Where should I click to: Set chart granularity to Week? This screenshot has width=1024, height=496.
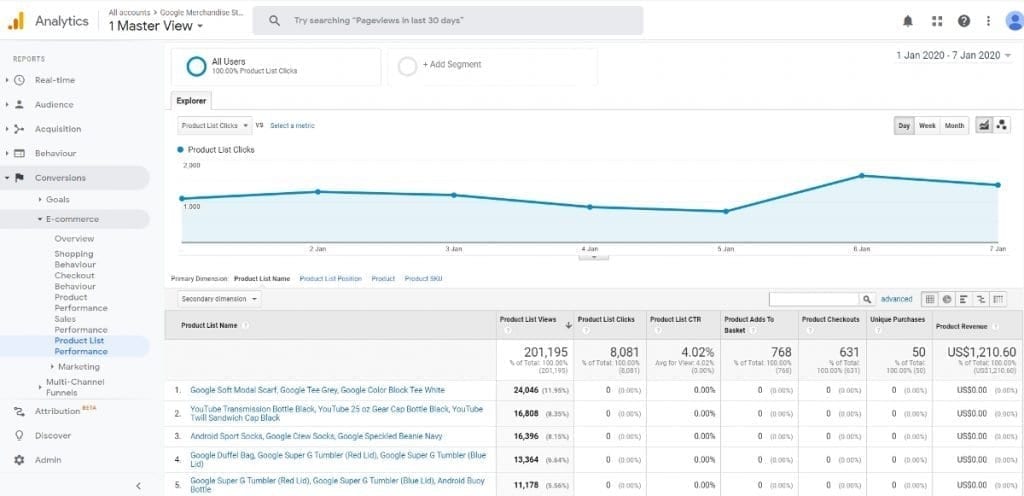[927, 126]
